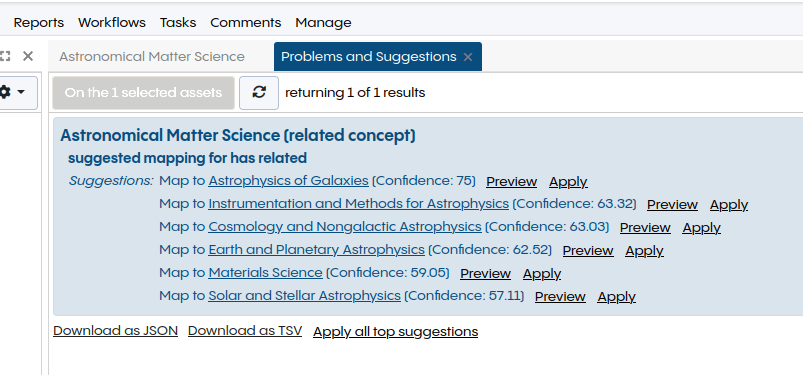Open the Astrophysics of Galaxies link
Screen dimensions: 803x375
[x=288, y=181]
